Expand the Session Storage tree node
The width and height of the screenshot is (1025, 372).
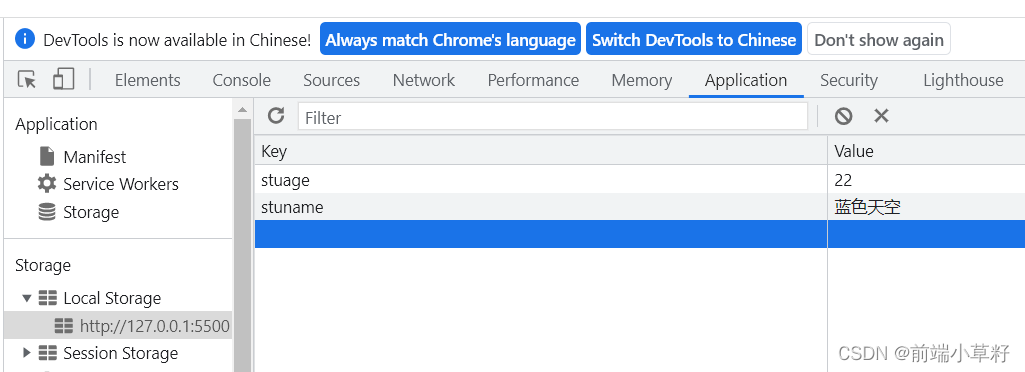pyautogui.click(x=27, y=353)
